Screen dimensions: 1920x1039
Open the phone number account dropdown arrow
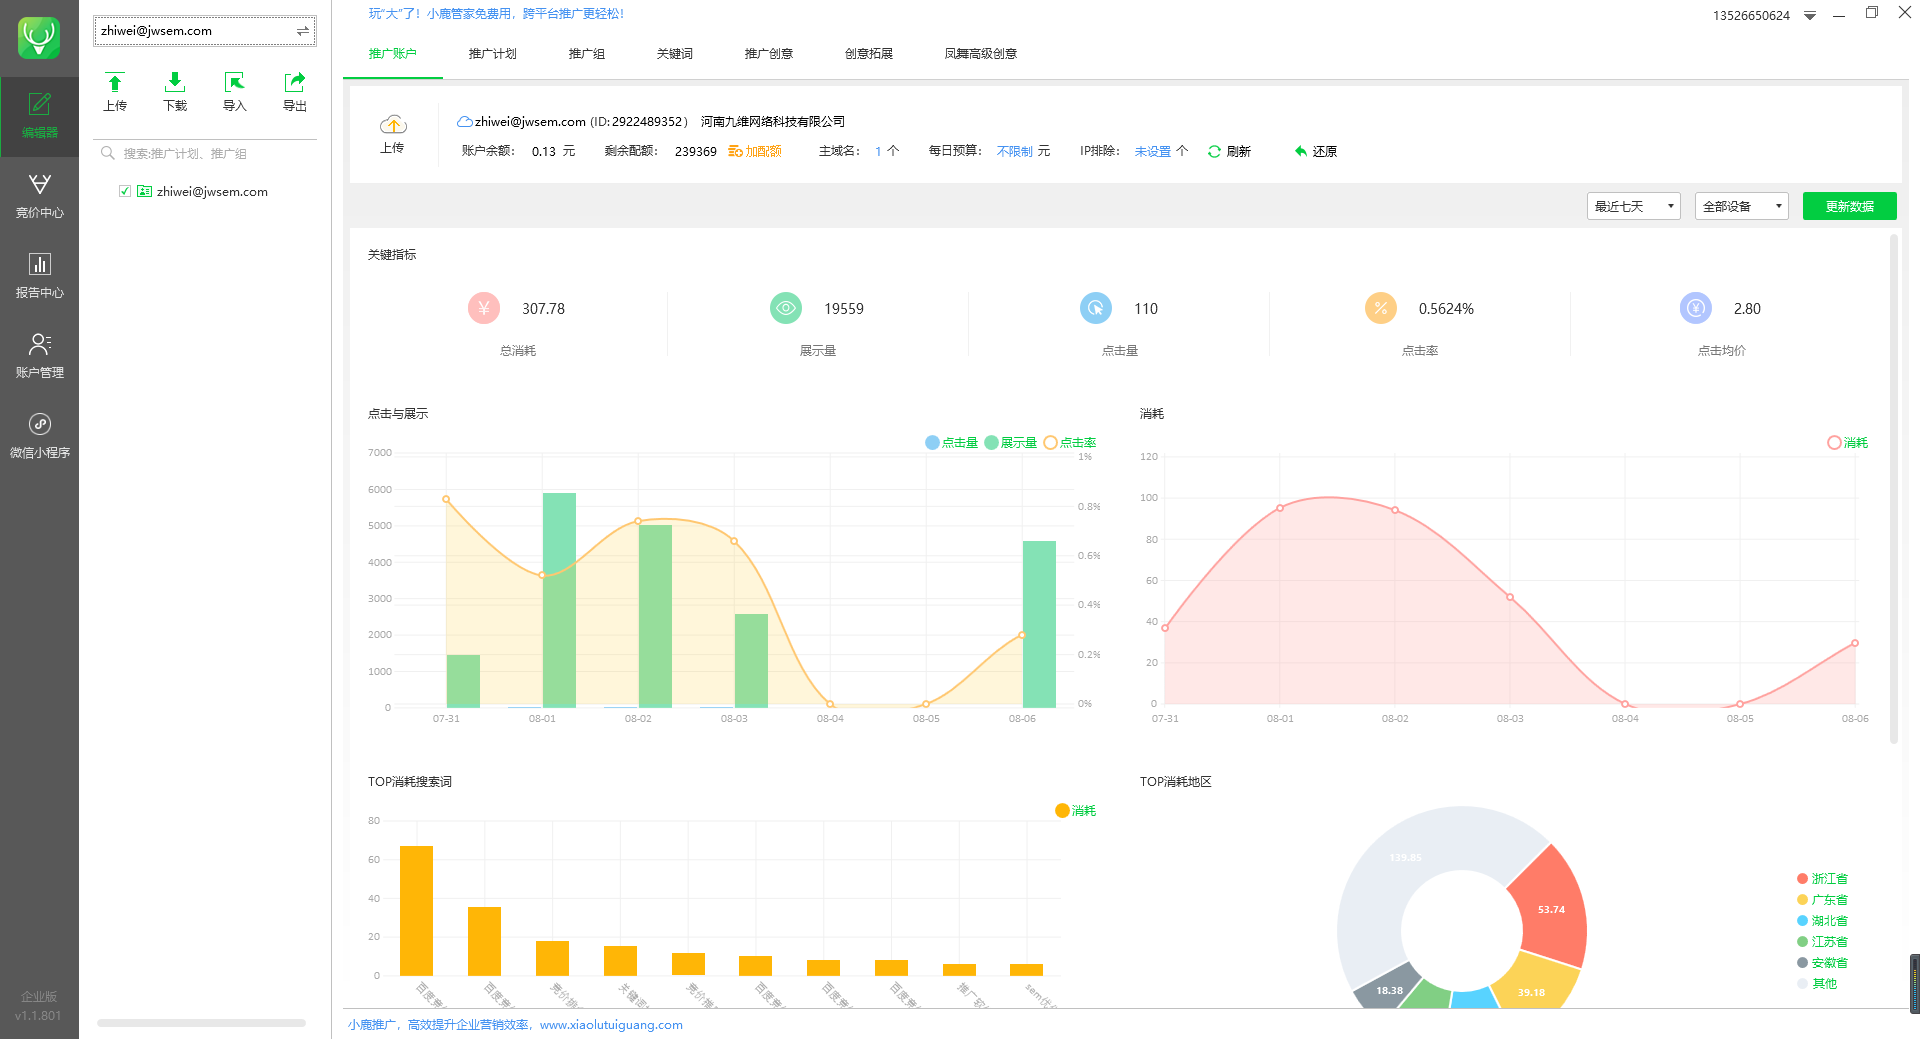click(x=1810, y=16)
